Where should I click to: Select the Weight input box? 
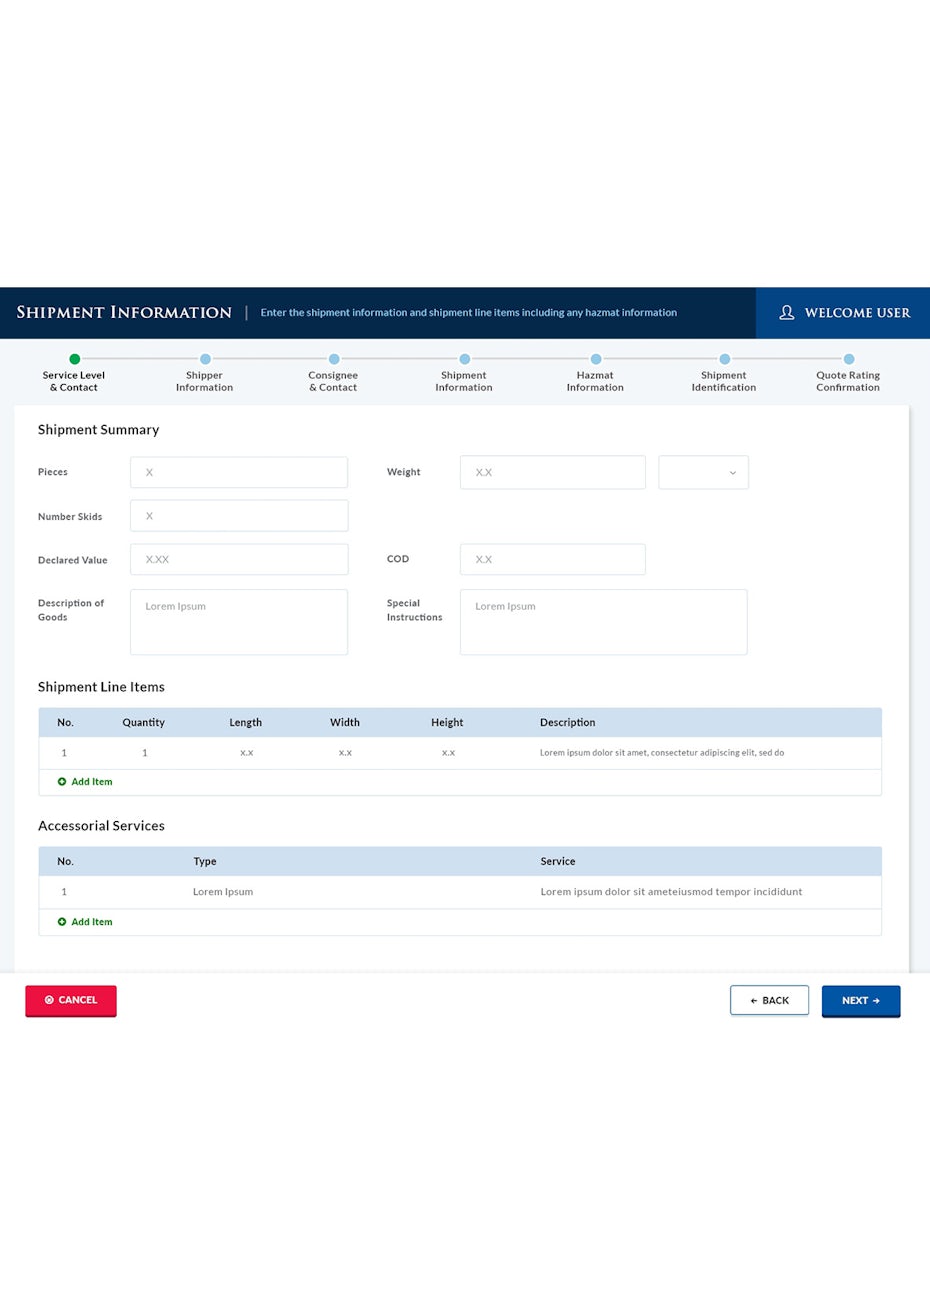point(552,473)
